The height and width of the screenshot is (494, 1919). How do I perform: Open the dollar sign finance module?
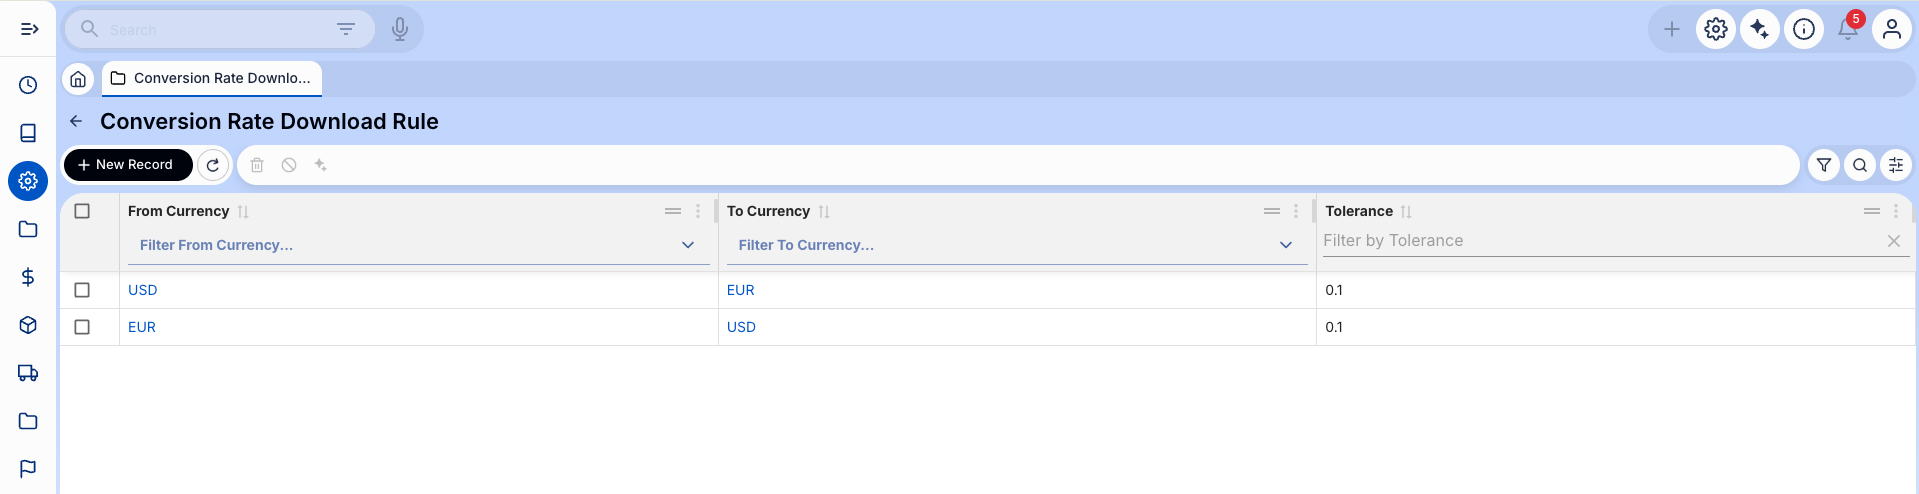(x=28, y=277)
